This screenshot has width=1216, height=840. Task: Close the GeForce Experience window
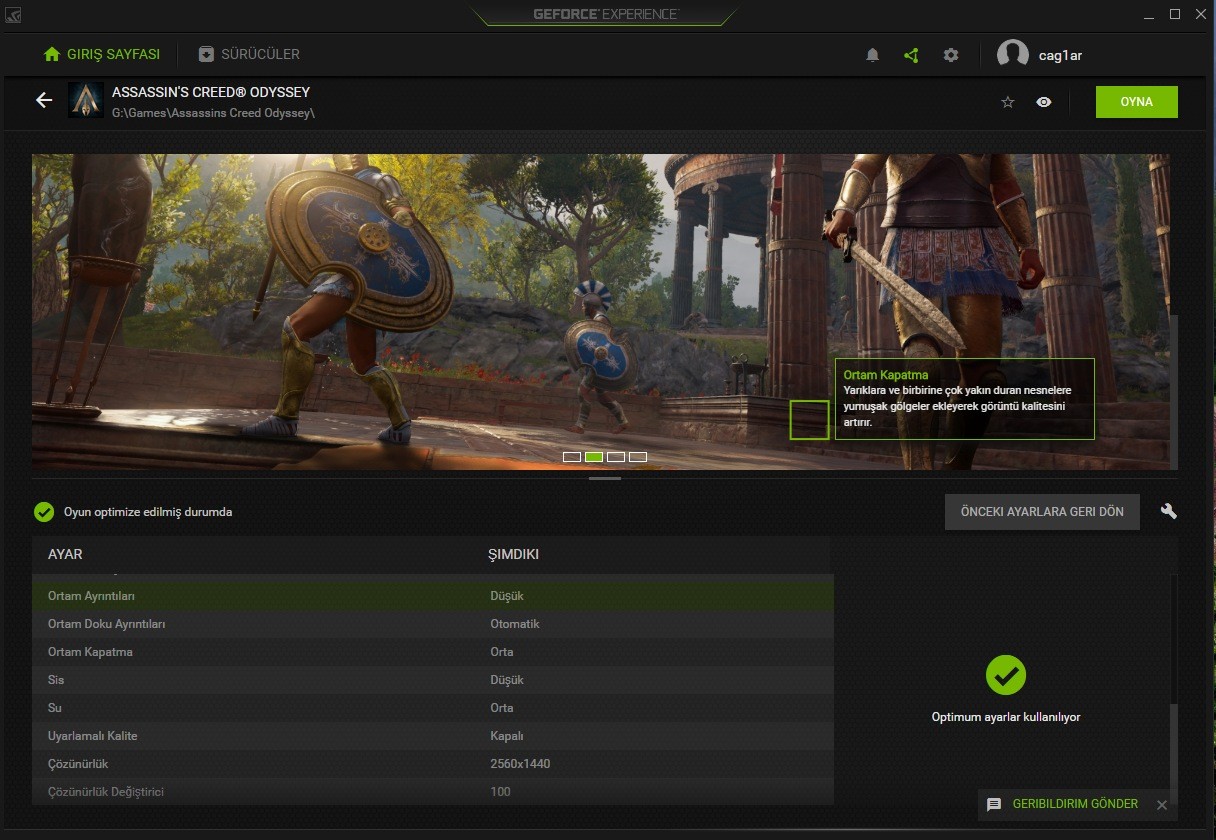click(1202, 14)
